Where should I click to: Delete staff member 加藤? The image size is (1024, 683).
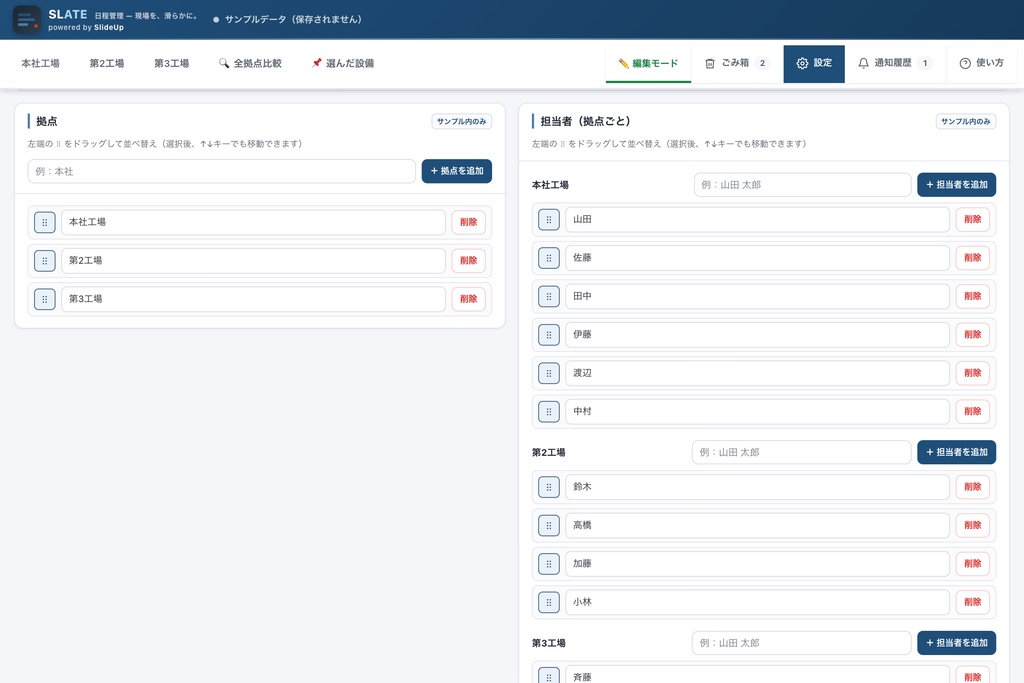(x=972, y=564)
